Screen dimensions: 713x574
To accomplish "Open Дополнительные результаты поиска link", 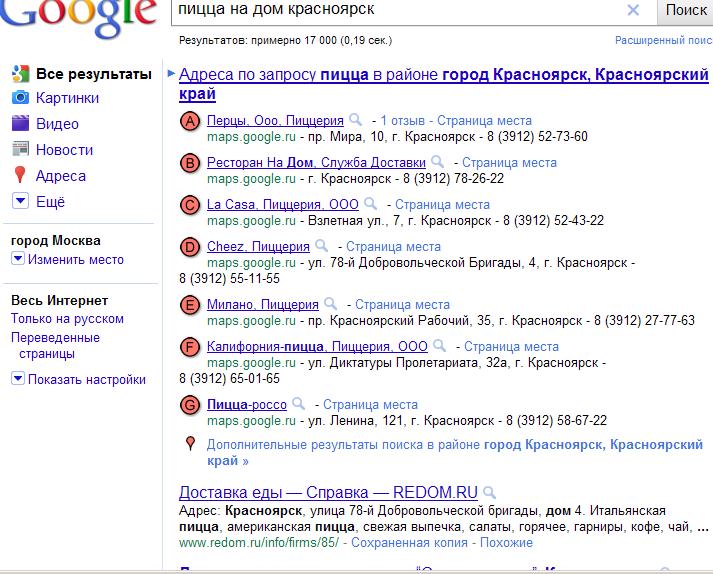I will click(455, 453).
